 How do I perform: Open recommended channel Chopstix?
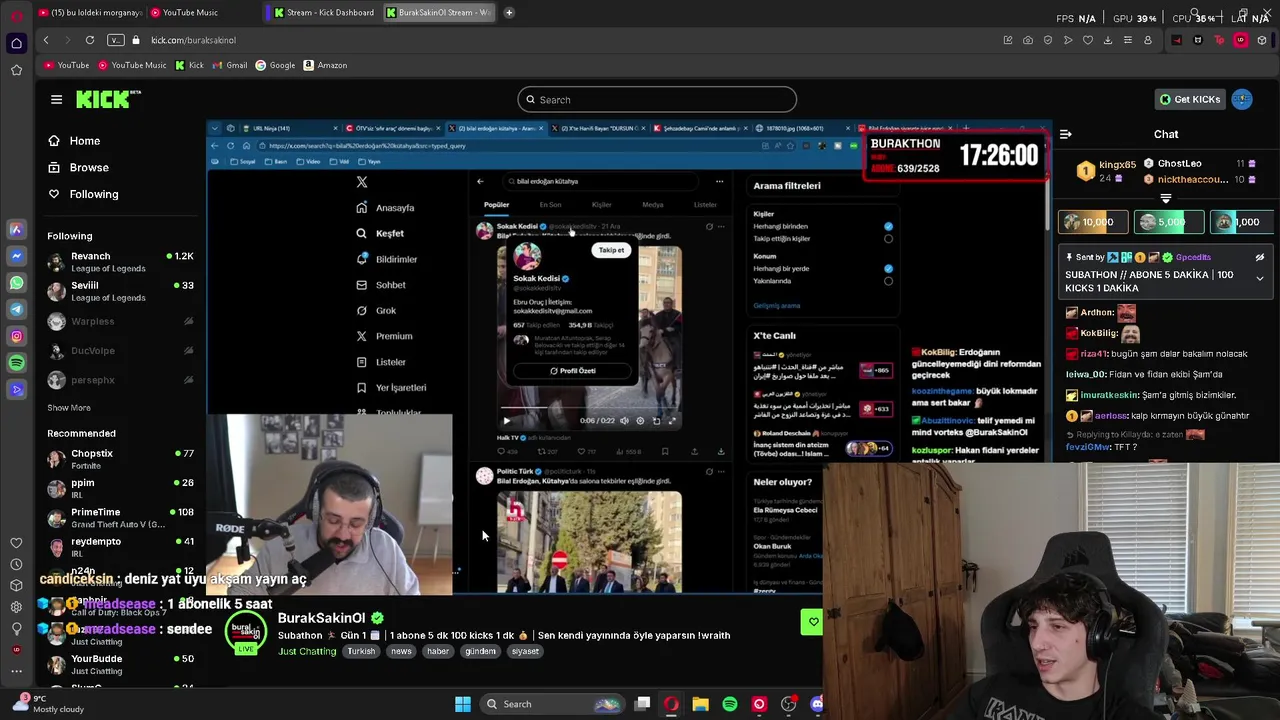[120, 459]
